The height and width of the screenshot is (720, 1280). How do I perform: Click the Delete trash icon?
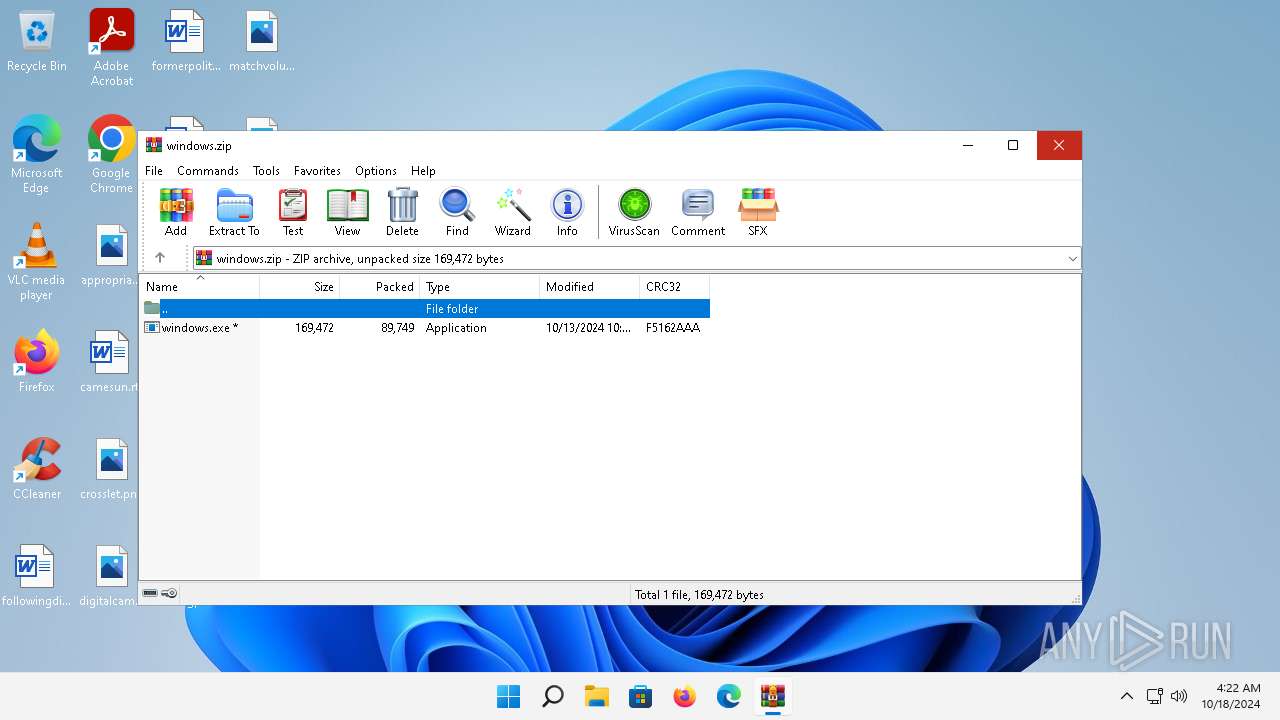(x=402, y=212)
